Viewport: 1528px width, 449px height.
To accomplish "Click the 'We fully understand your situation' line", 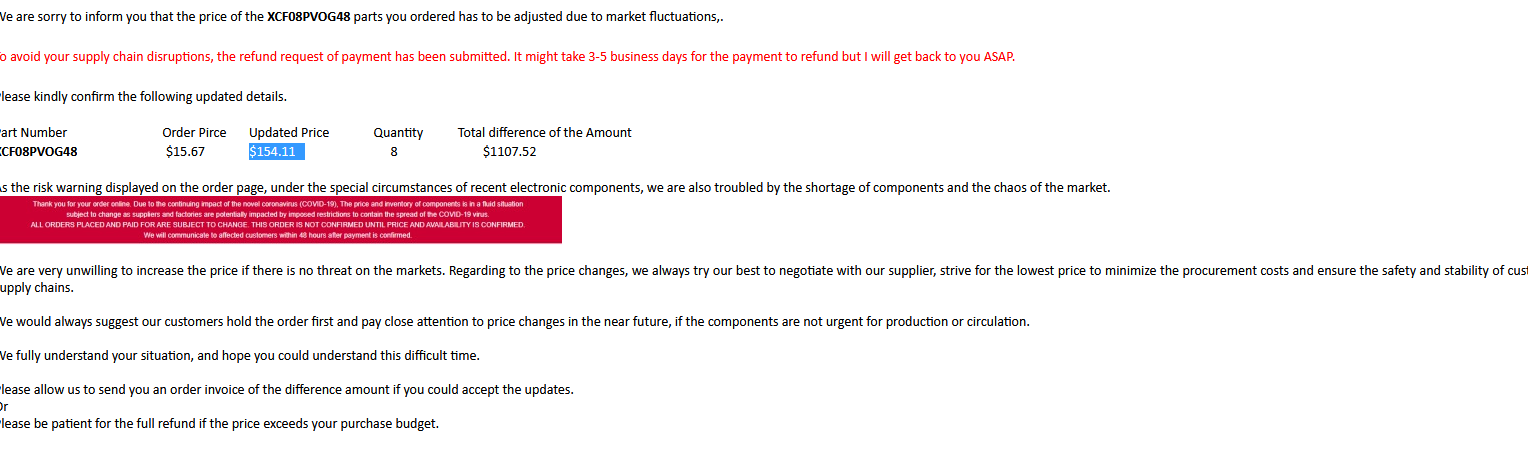I will [x=239, y=356].
